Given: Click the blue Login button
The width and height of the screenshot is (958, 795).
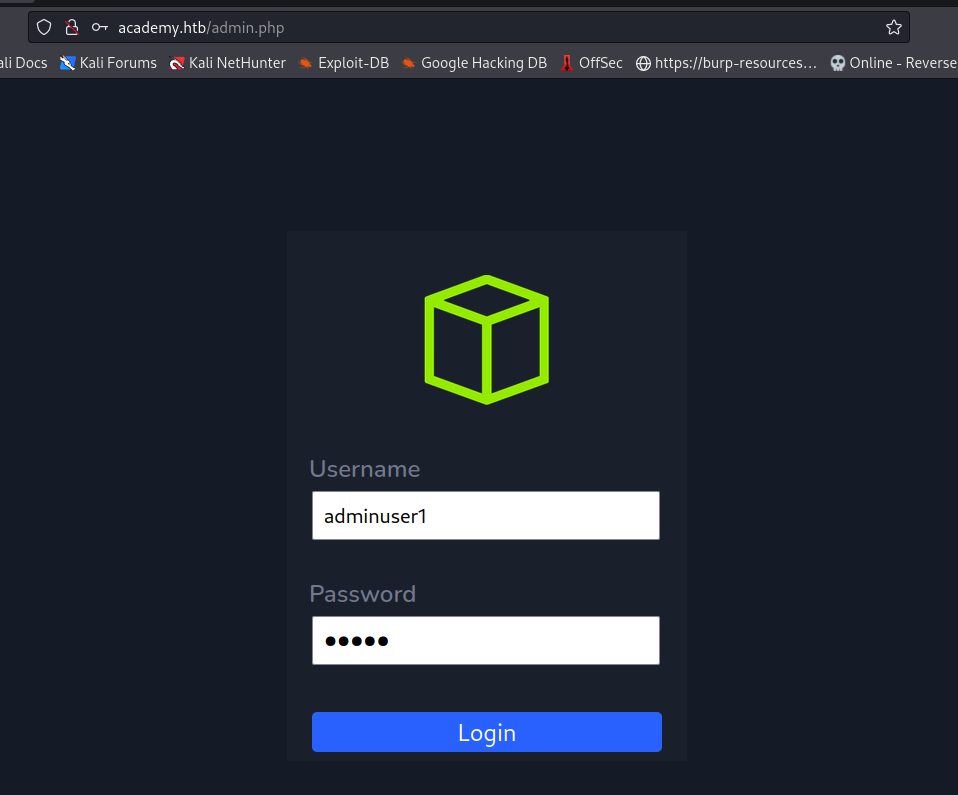Looking at the screenshot, I should coord(486,732).
